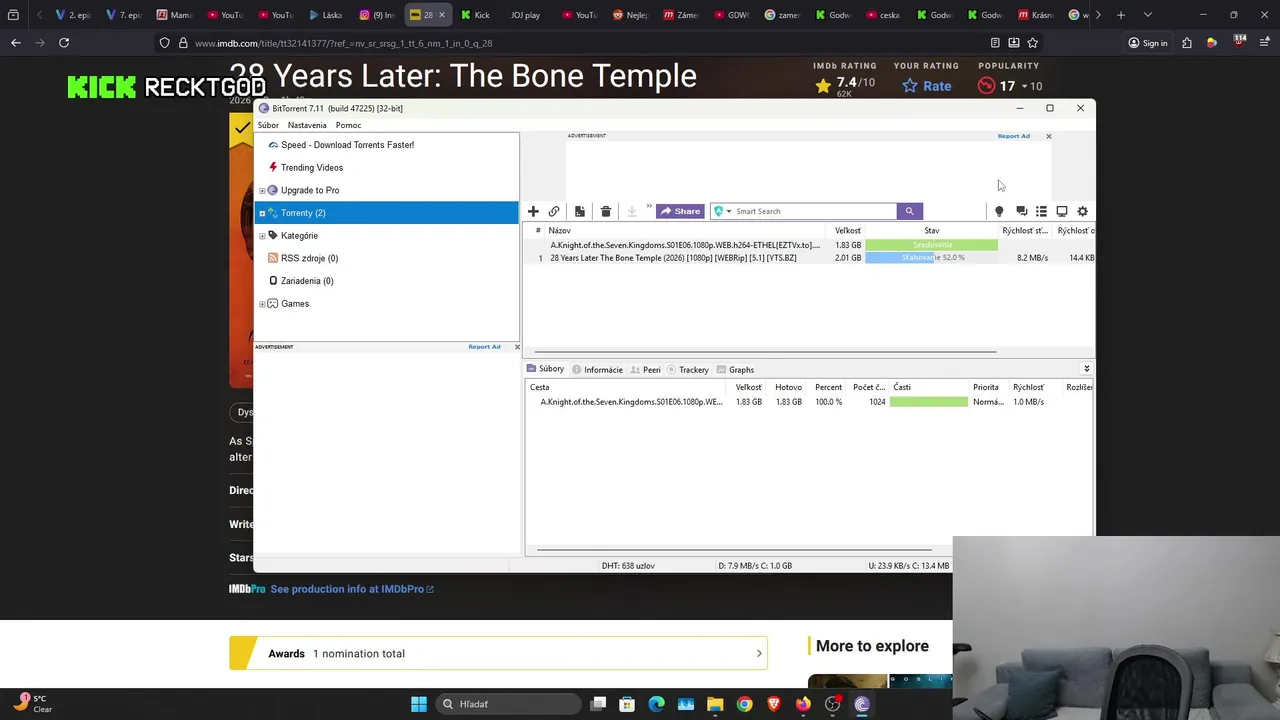Click DHT: 638 uzlov status entry
Image resolution: width=1280 pixels, height=720 pixels.
point(628,566)
